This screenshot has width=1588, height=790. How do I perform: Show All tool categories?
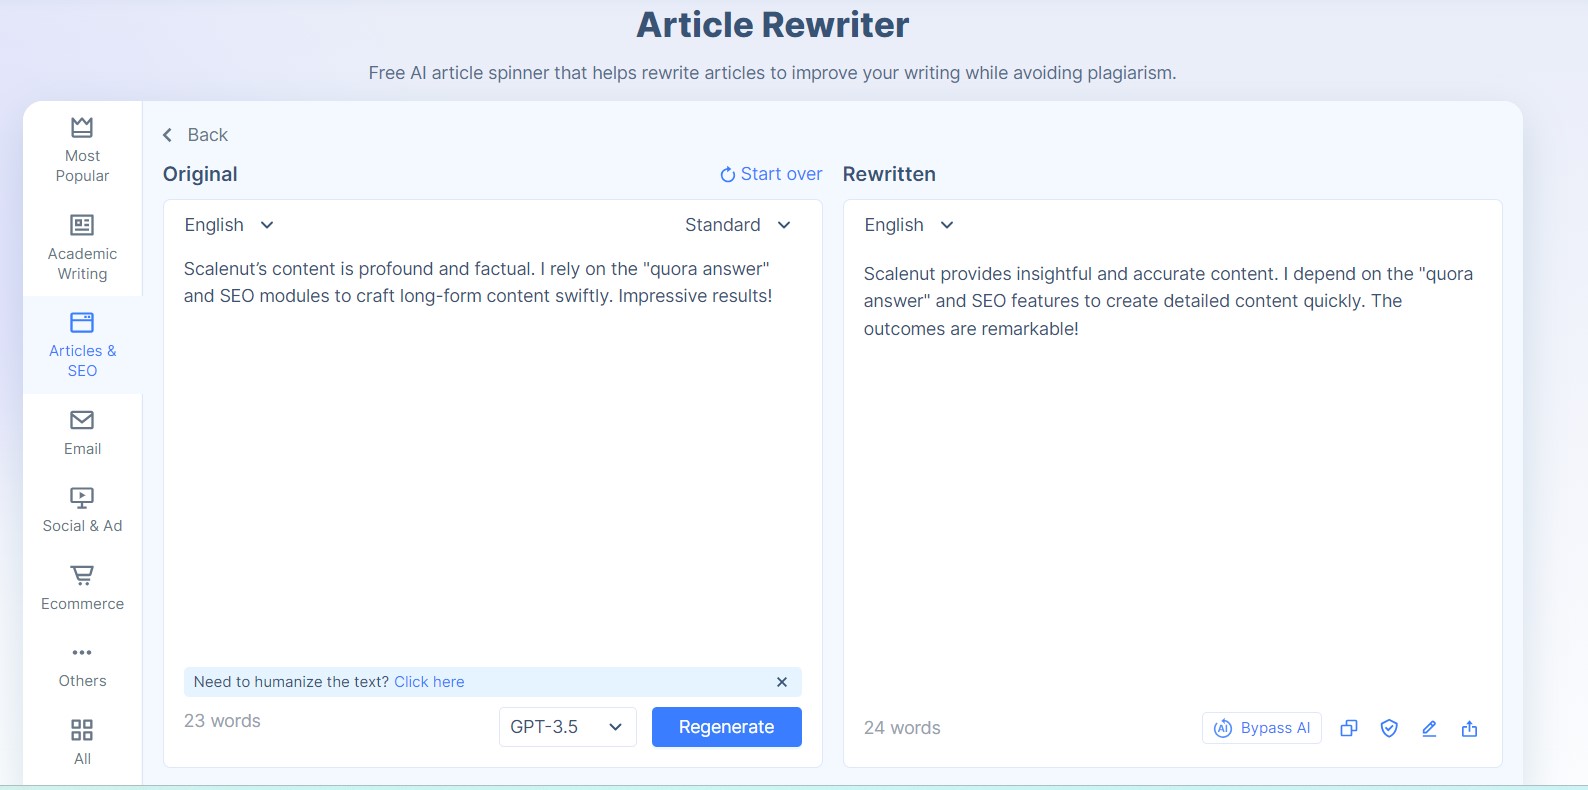point(82,742)
